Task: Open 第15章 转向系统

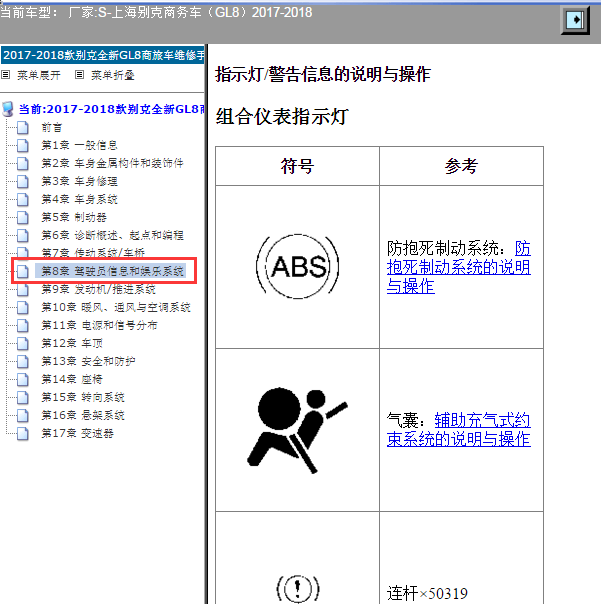Action: (x=83, y=397)
